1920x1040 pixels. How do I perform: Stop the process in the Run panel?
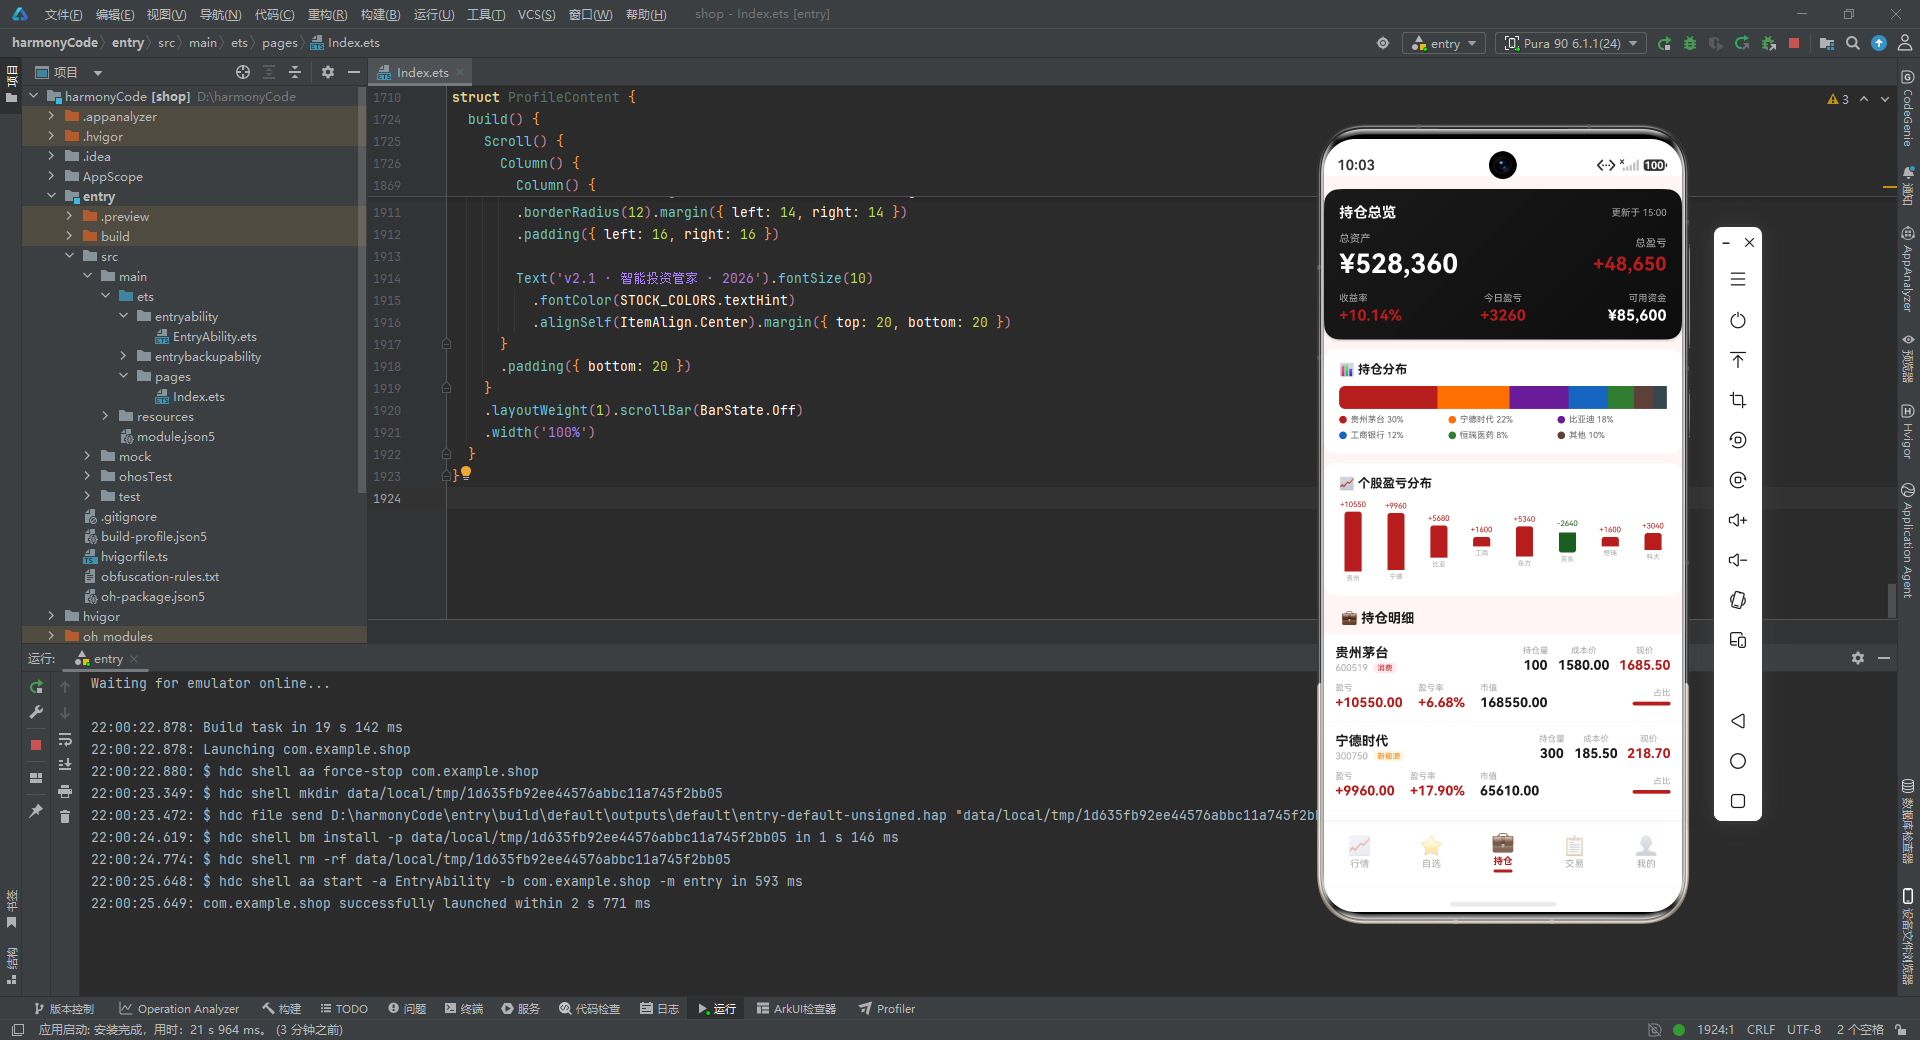coord(36,745)
